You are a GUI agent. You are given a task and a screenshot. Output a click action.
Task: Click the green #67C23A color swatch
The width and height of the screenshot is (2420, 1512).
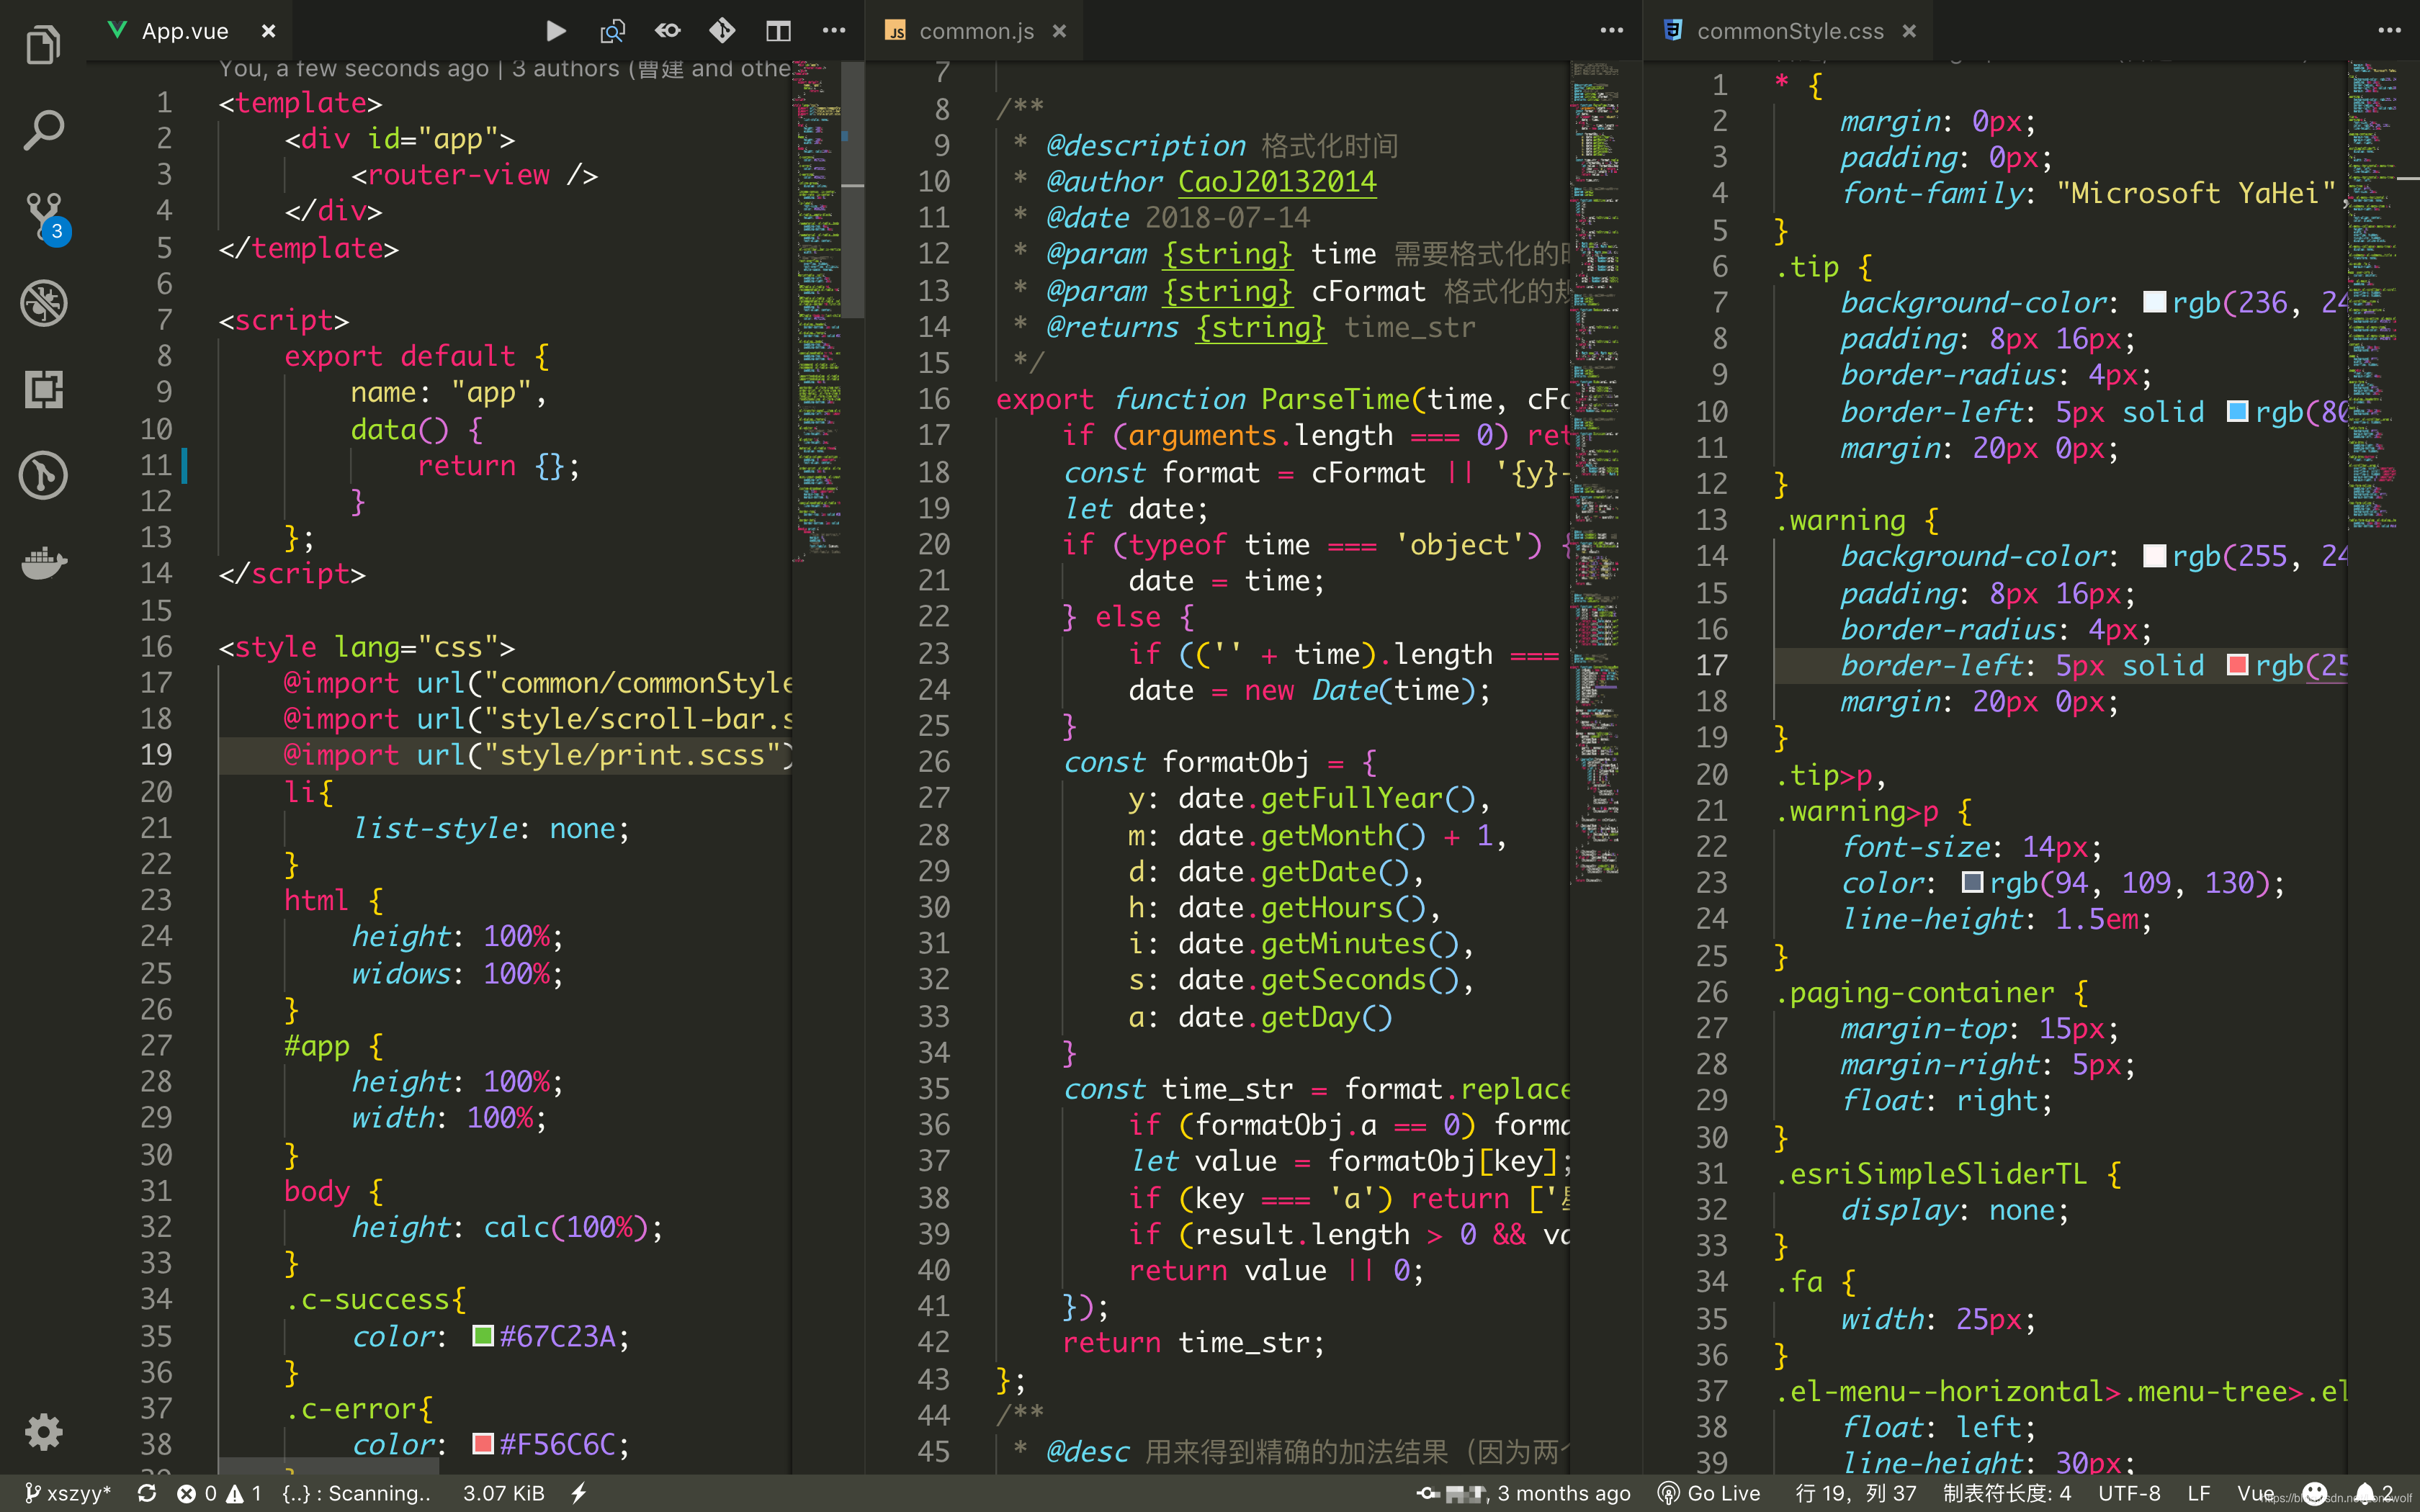point(483,1336)
